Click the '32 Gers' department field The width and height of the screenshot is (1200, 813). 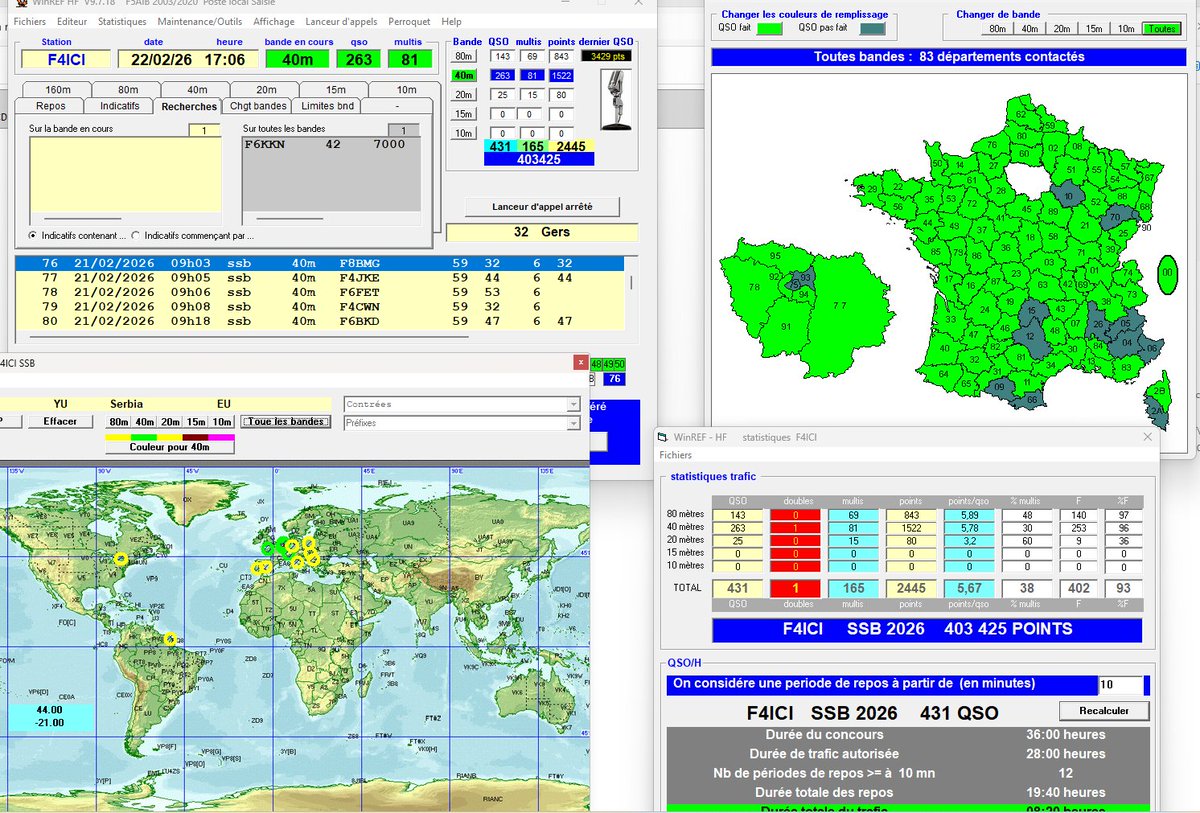point(541,232)
